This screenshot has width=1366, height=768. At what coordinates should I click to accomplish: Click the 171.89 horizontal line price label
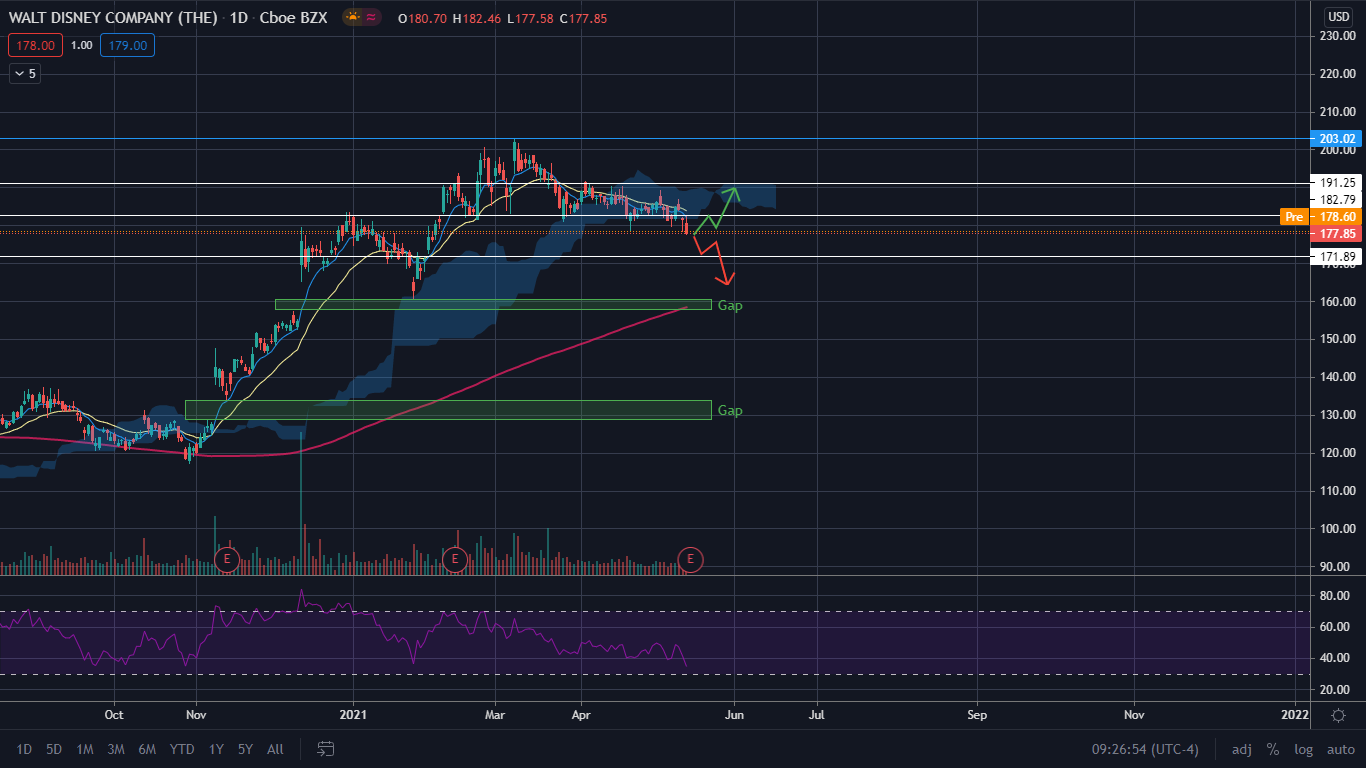click(x=1337, y=257)
